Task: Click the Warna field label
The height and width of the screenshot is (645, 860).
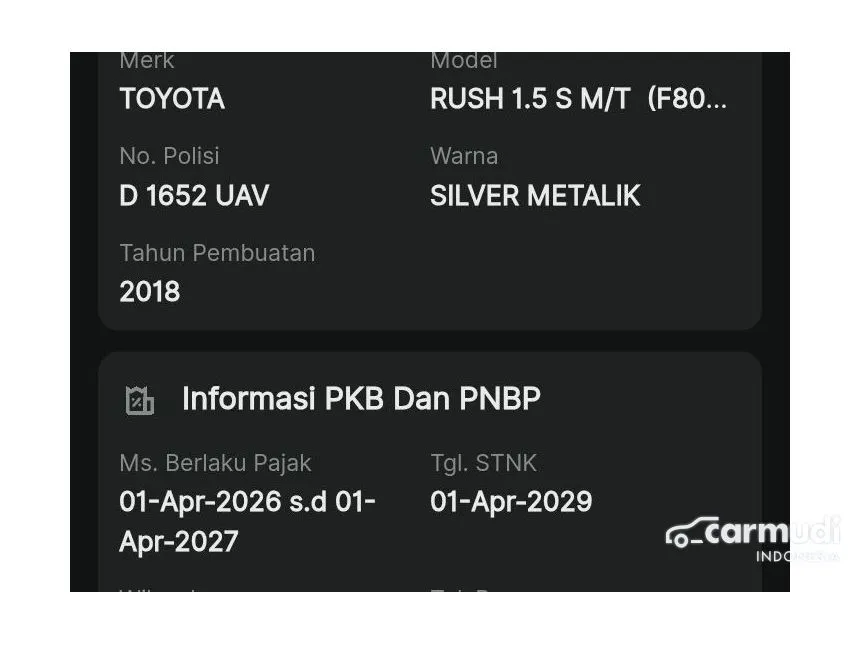Action: click(x=464, y=156)
